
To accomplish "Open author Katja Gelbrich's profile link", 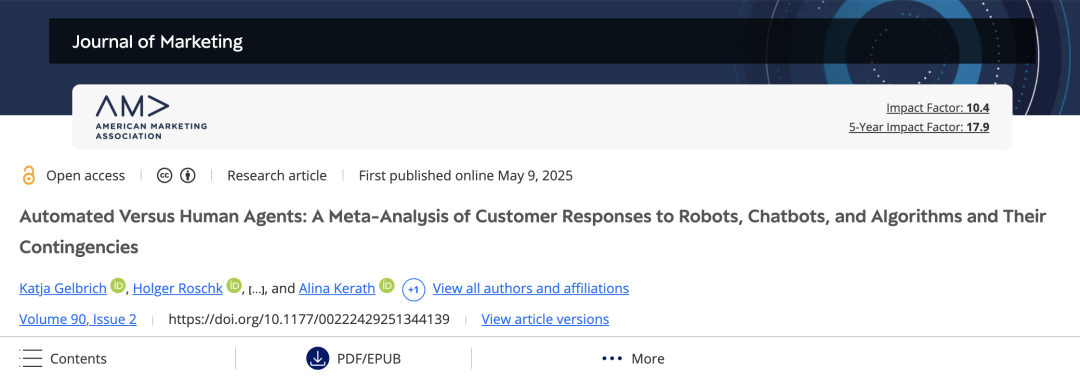I will (x=63, y=288).
